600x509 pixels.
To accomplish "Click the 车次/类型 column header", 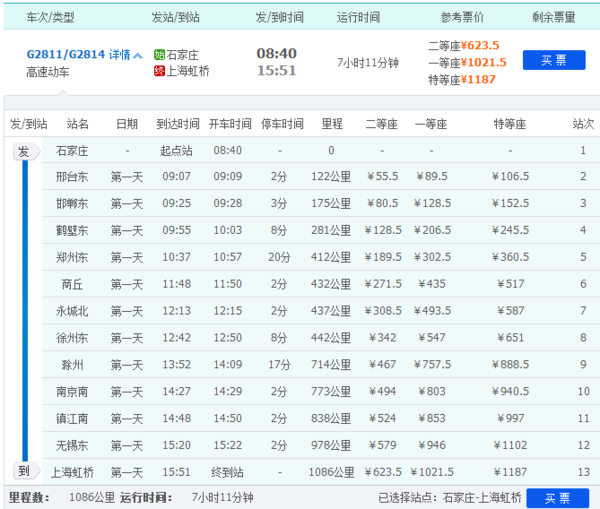I will point(50,17).
